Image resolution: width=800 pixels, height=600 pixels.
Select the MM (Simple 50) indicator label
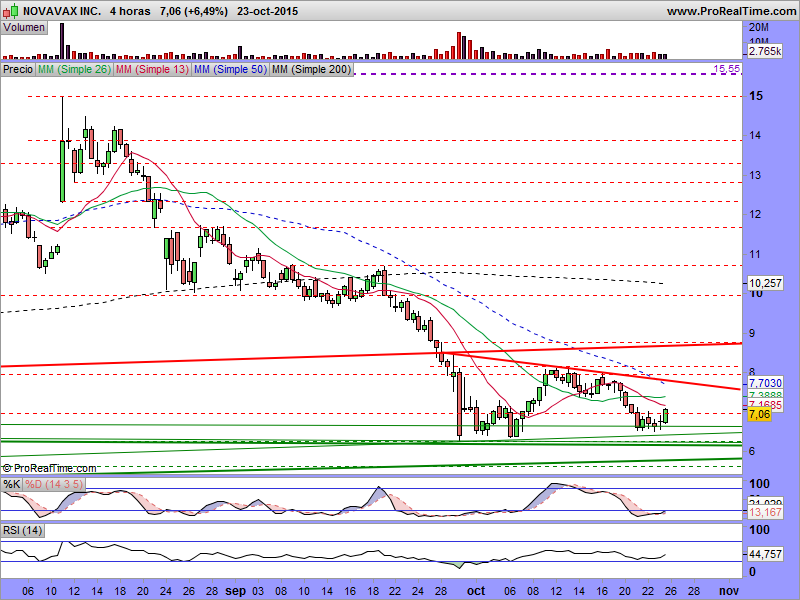[231, 69]
